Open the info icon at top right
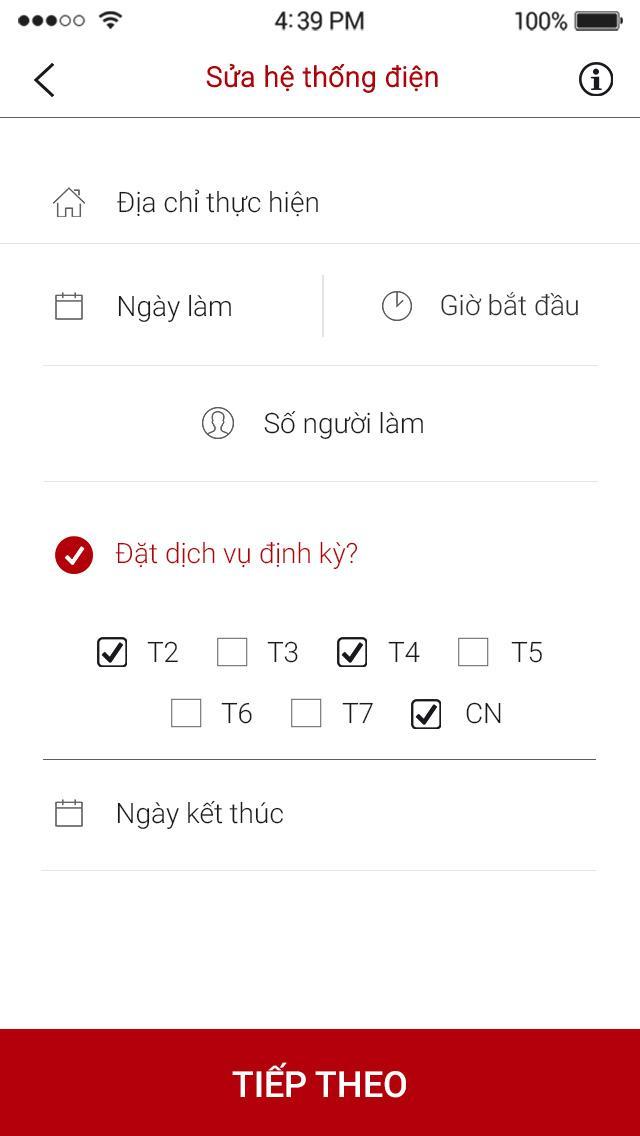 tap(595, 78)
